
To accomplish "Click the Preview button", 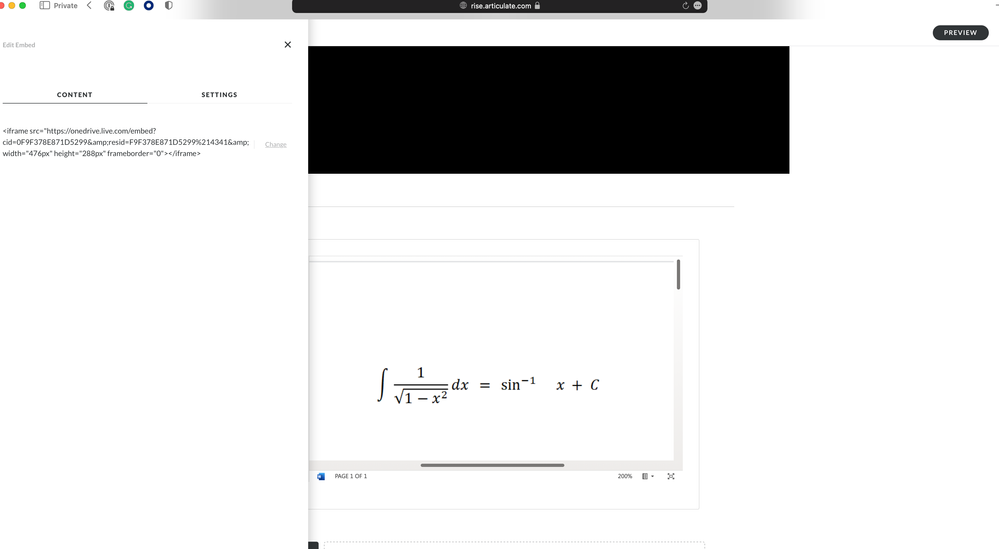I will coord(960,32).
